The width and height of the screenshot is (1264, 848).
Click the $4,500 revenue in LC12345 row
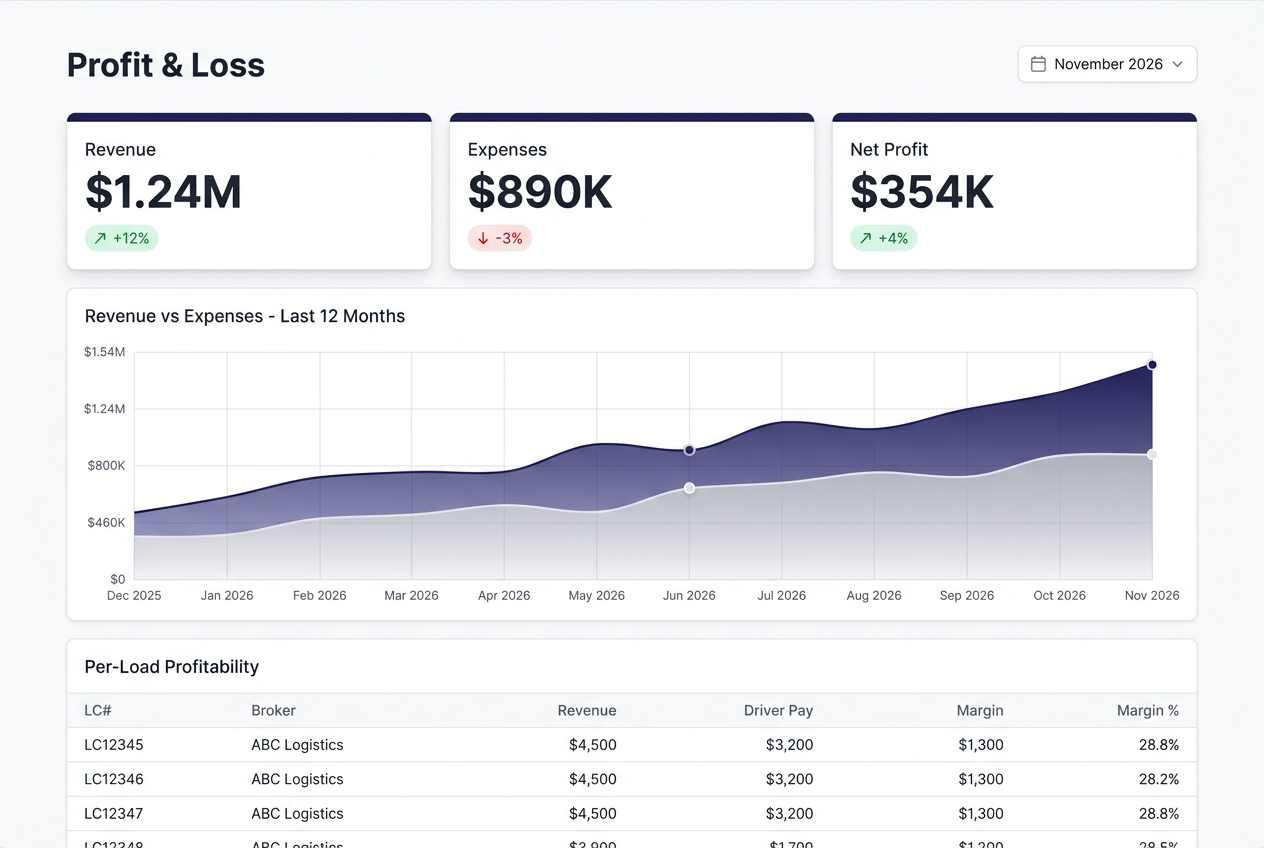tap(593, 745)
